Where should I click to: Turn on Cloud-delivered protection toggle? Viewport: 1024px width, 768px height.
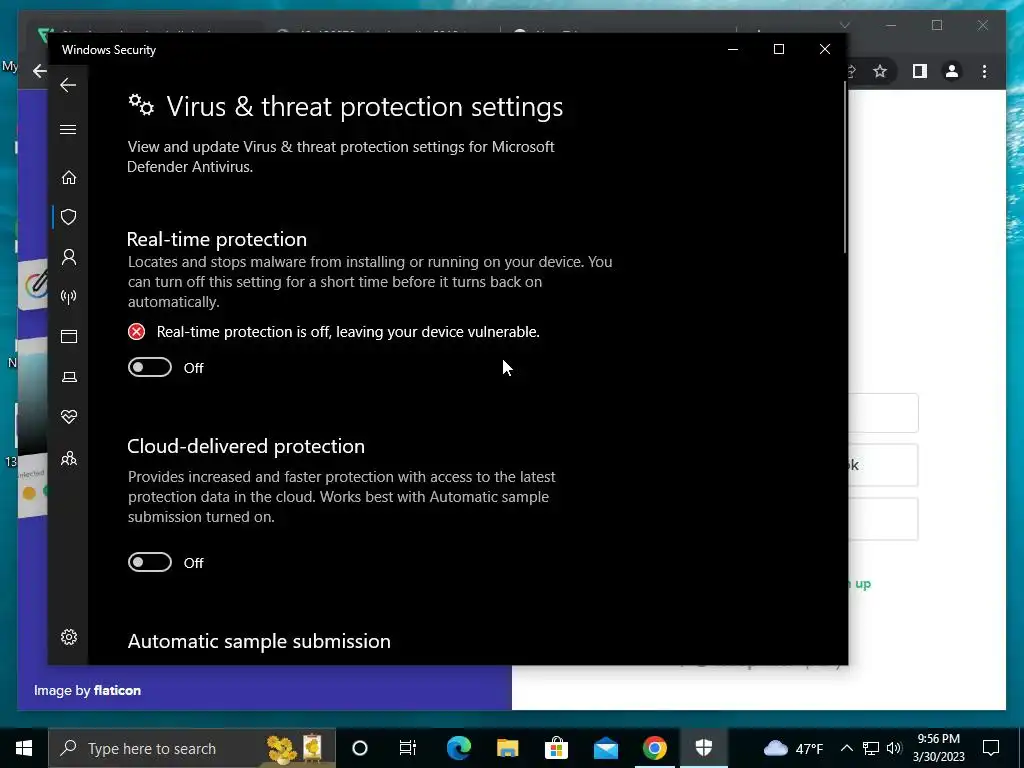point(150,562)
